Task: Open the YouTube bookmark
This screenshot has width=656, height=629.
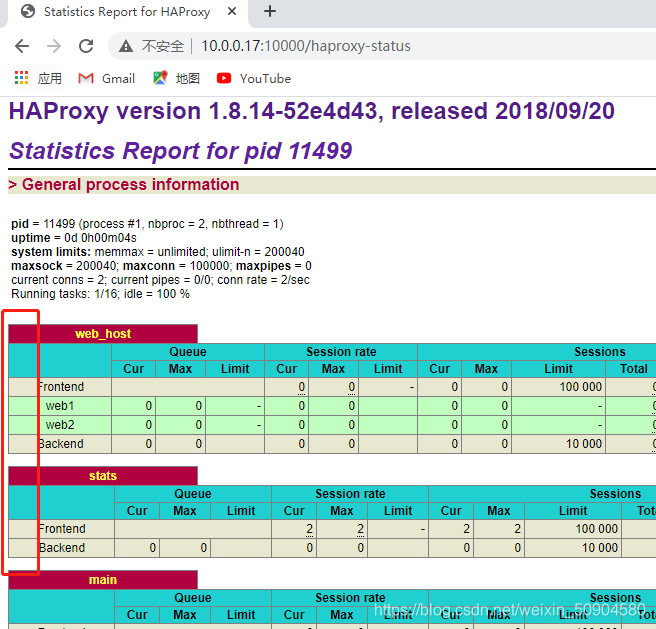Action: point(254,78)
